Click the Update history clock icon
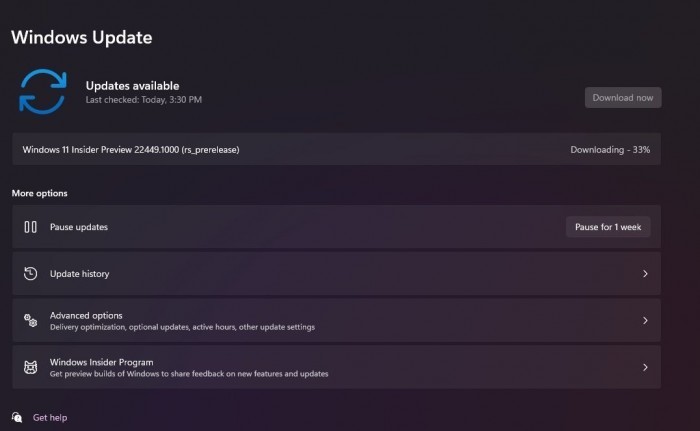700x431 pixels. [30, 273]
